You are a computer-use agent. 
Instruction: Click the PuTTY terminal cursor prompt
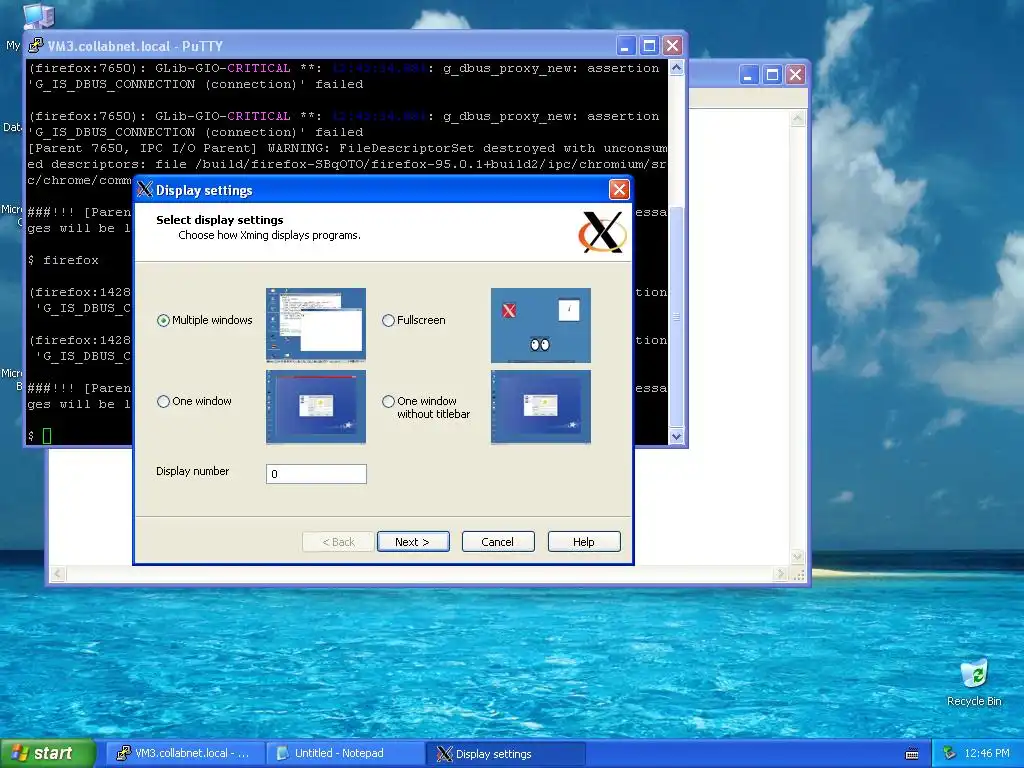(47, 436)
